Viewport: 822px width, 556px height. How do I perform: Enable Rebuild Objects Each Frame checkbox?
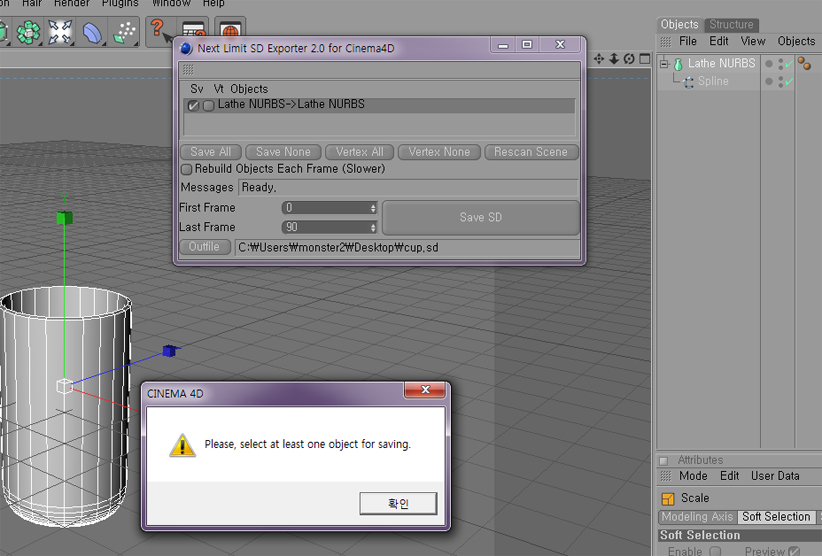click(x=186, y=169)
